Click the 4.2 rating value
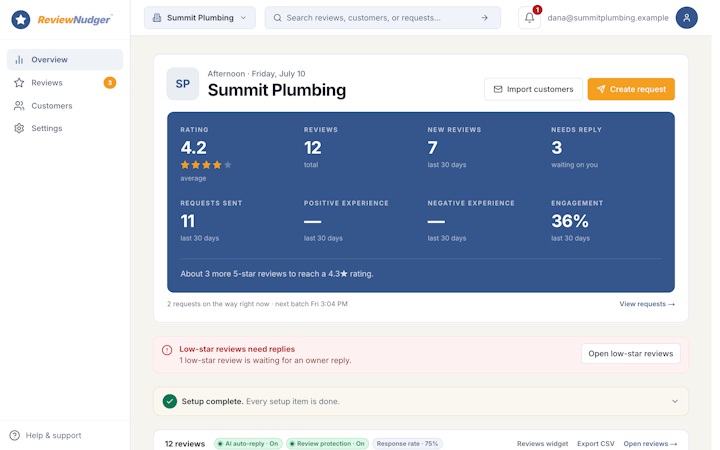 click(x=193, y=148)
